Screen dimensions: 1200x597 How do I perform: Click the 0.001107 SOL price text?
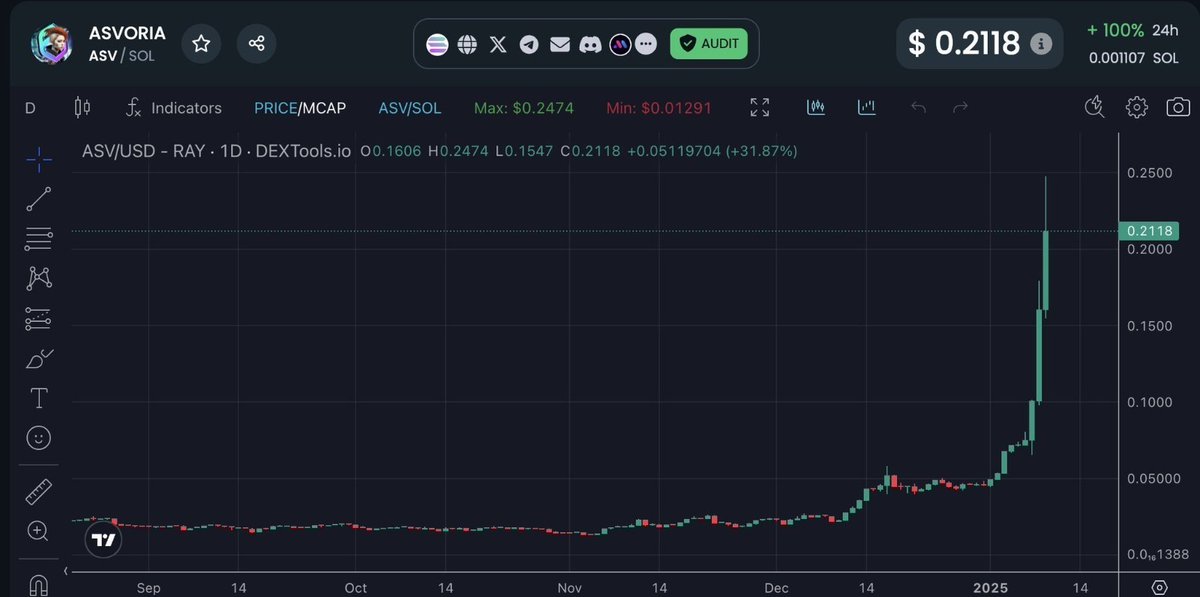(x=1134, y=59)
